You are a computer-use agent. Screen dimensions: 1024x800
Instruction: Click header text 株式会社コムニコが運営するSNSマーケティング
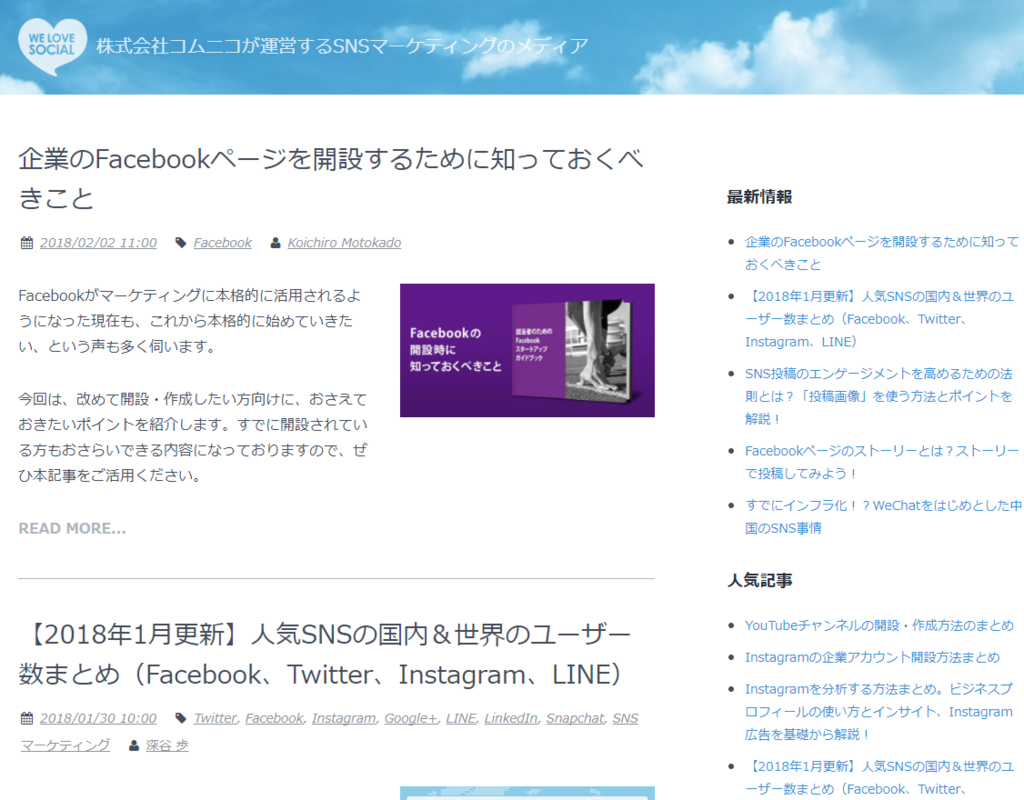[x=342, y=46]
